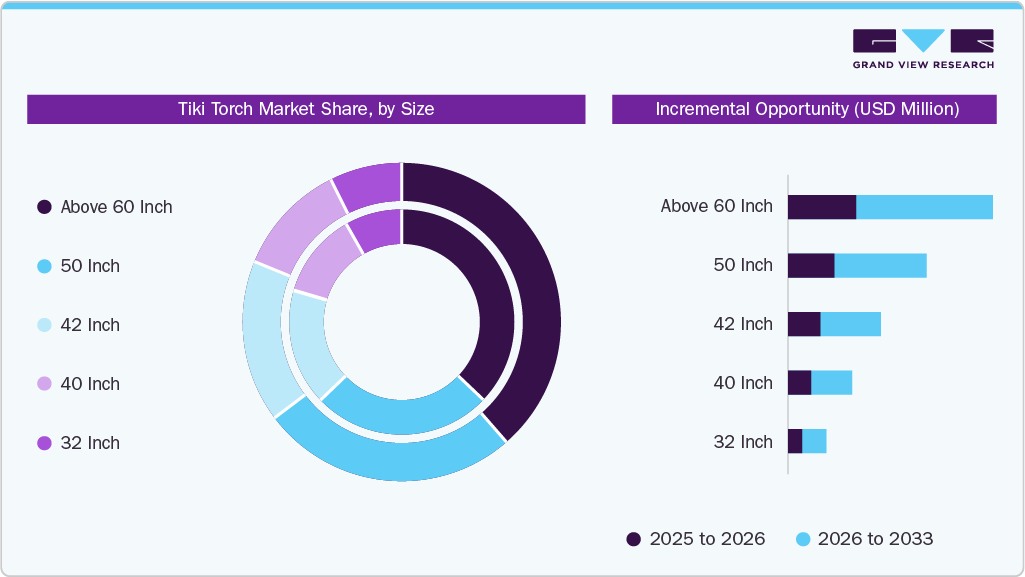This screenshot has width=1025, height=577.
Task: Open the Tiki Torch Market Share header
Action: [x=306, y=110]
